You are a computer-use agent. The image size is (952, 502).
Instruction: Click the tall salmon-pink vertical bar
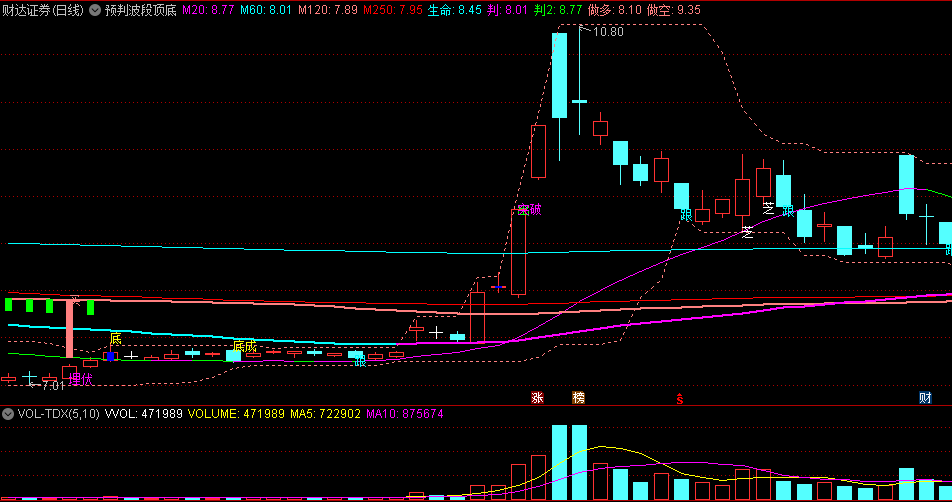pyautogui.click(x=69, y=328)
